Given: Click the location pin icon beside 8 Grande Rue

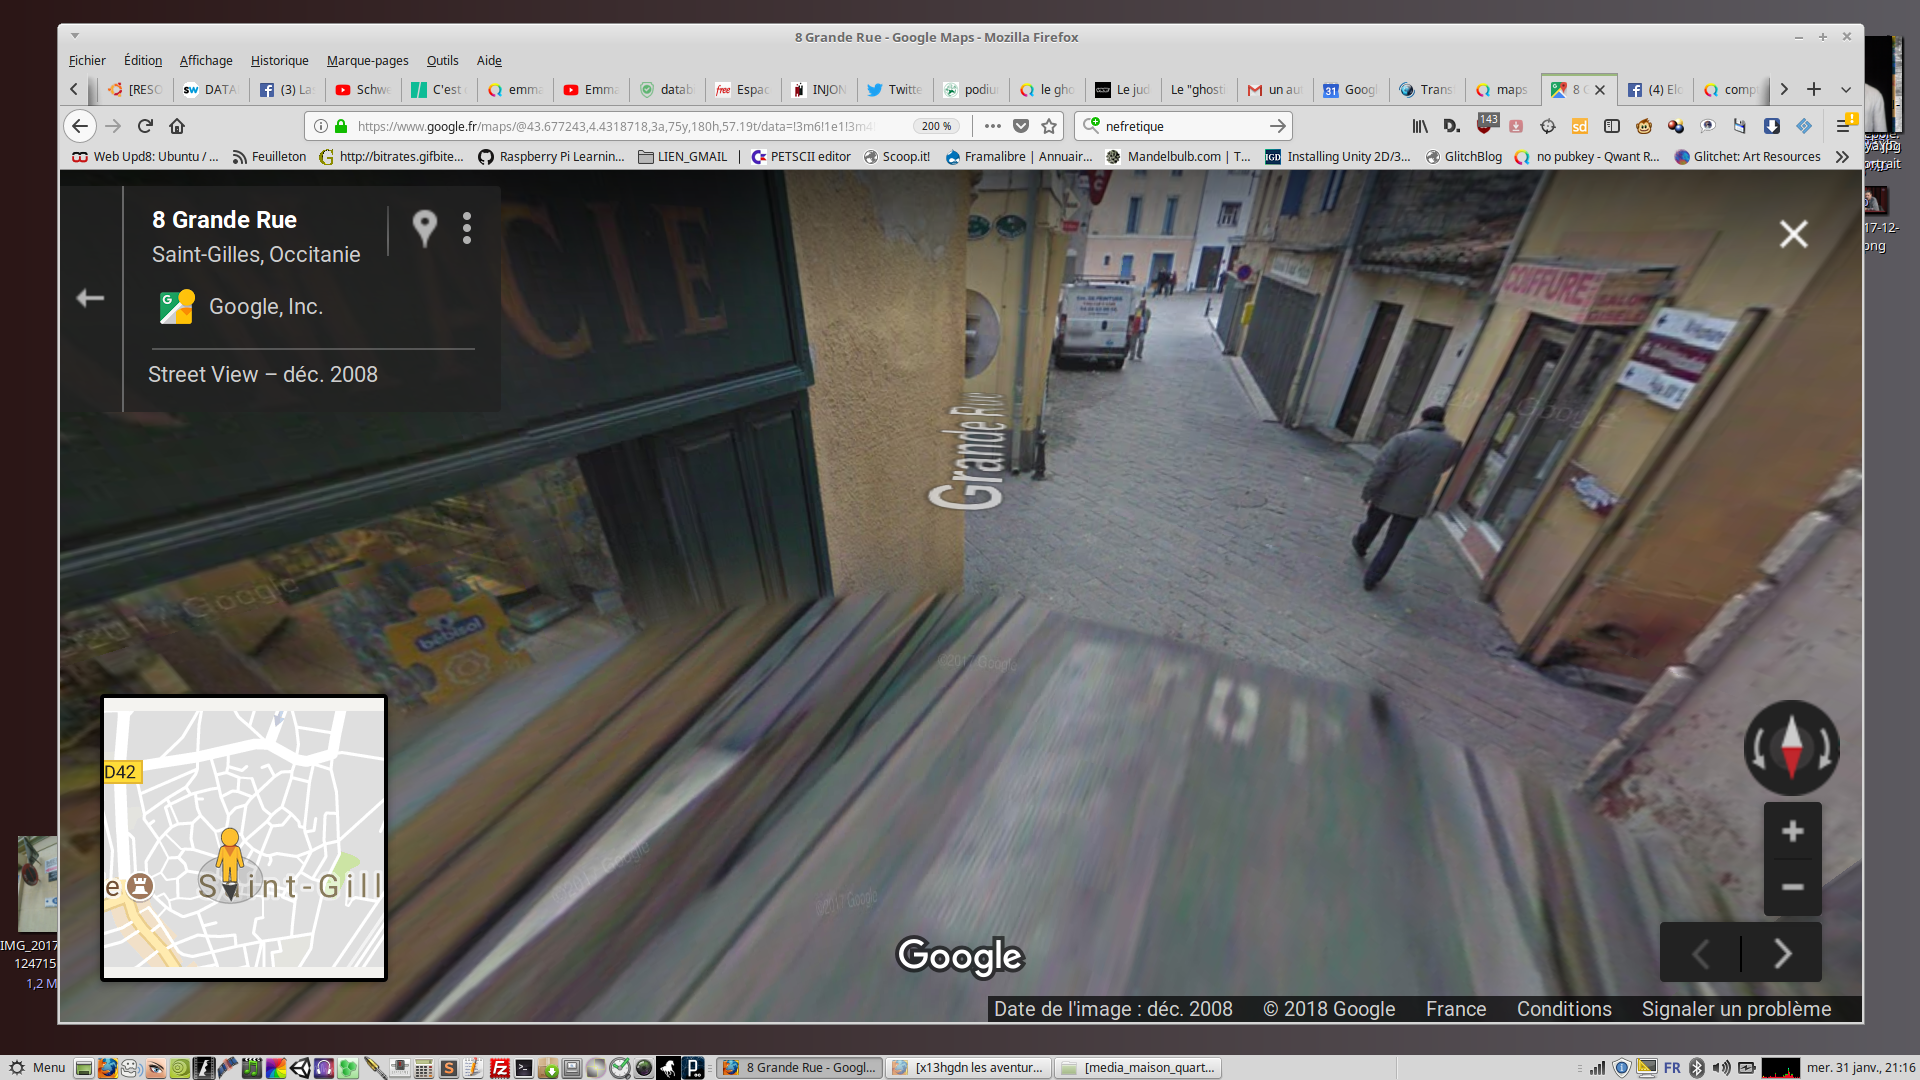Looking at the screenshot, I should [x=424, y=228].
